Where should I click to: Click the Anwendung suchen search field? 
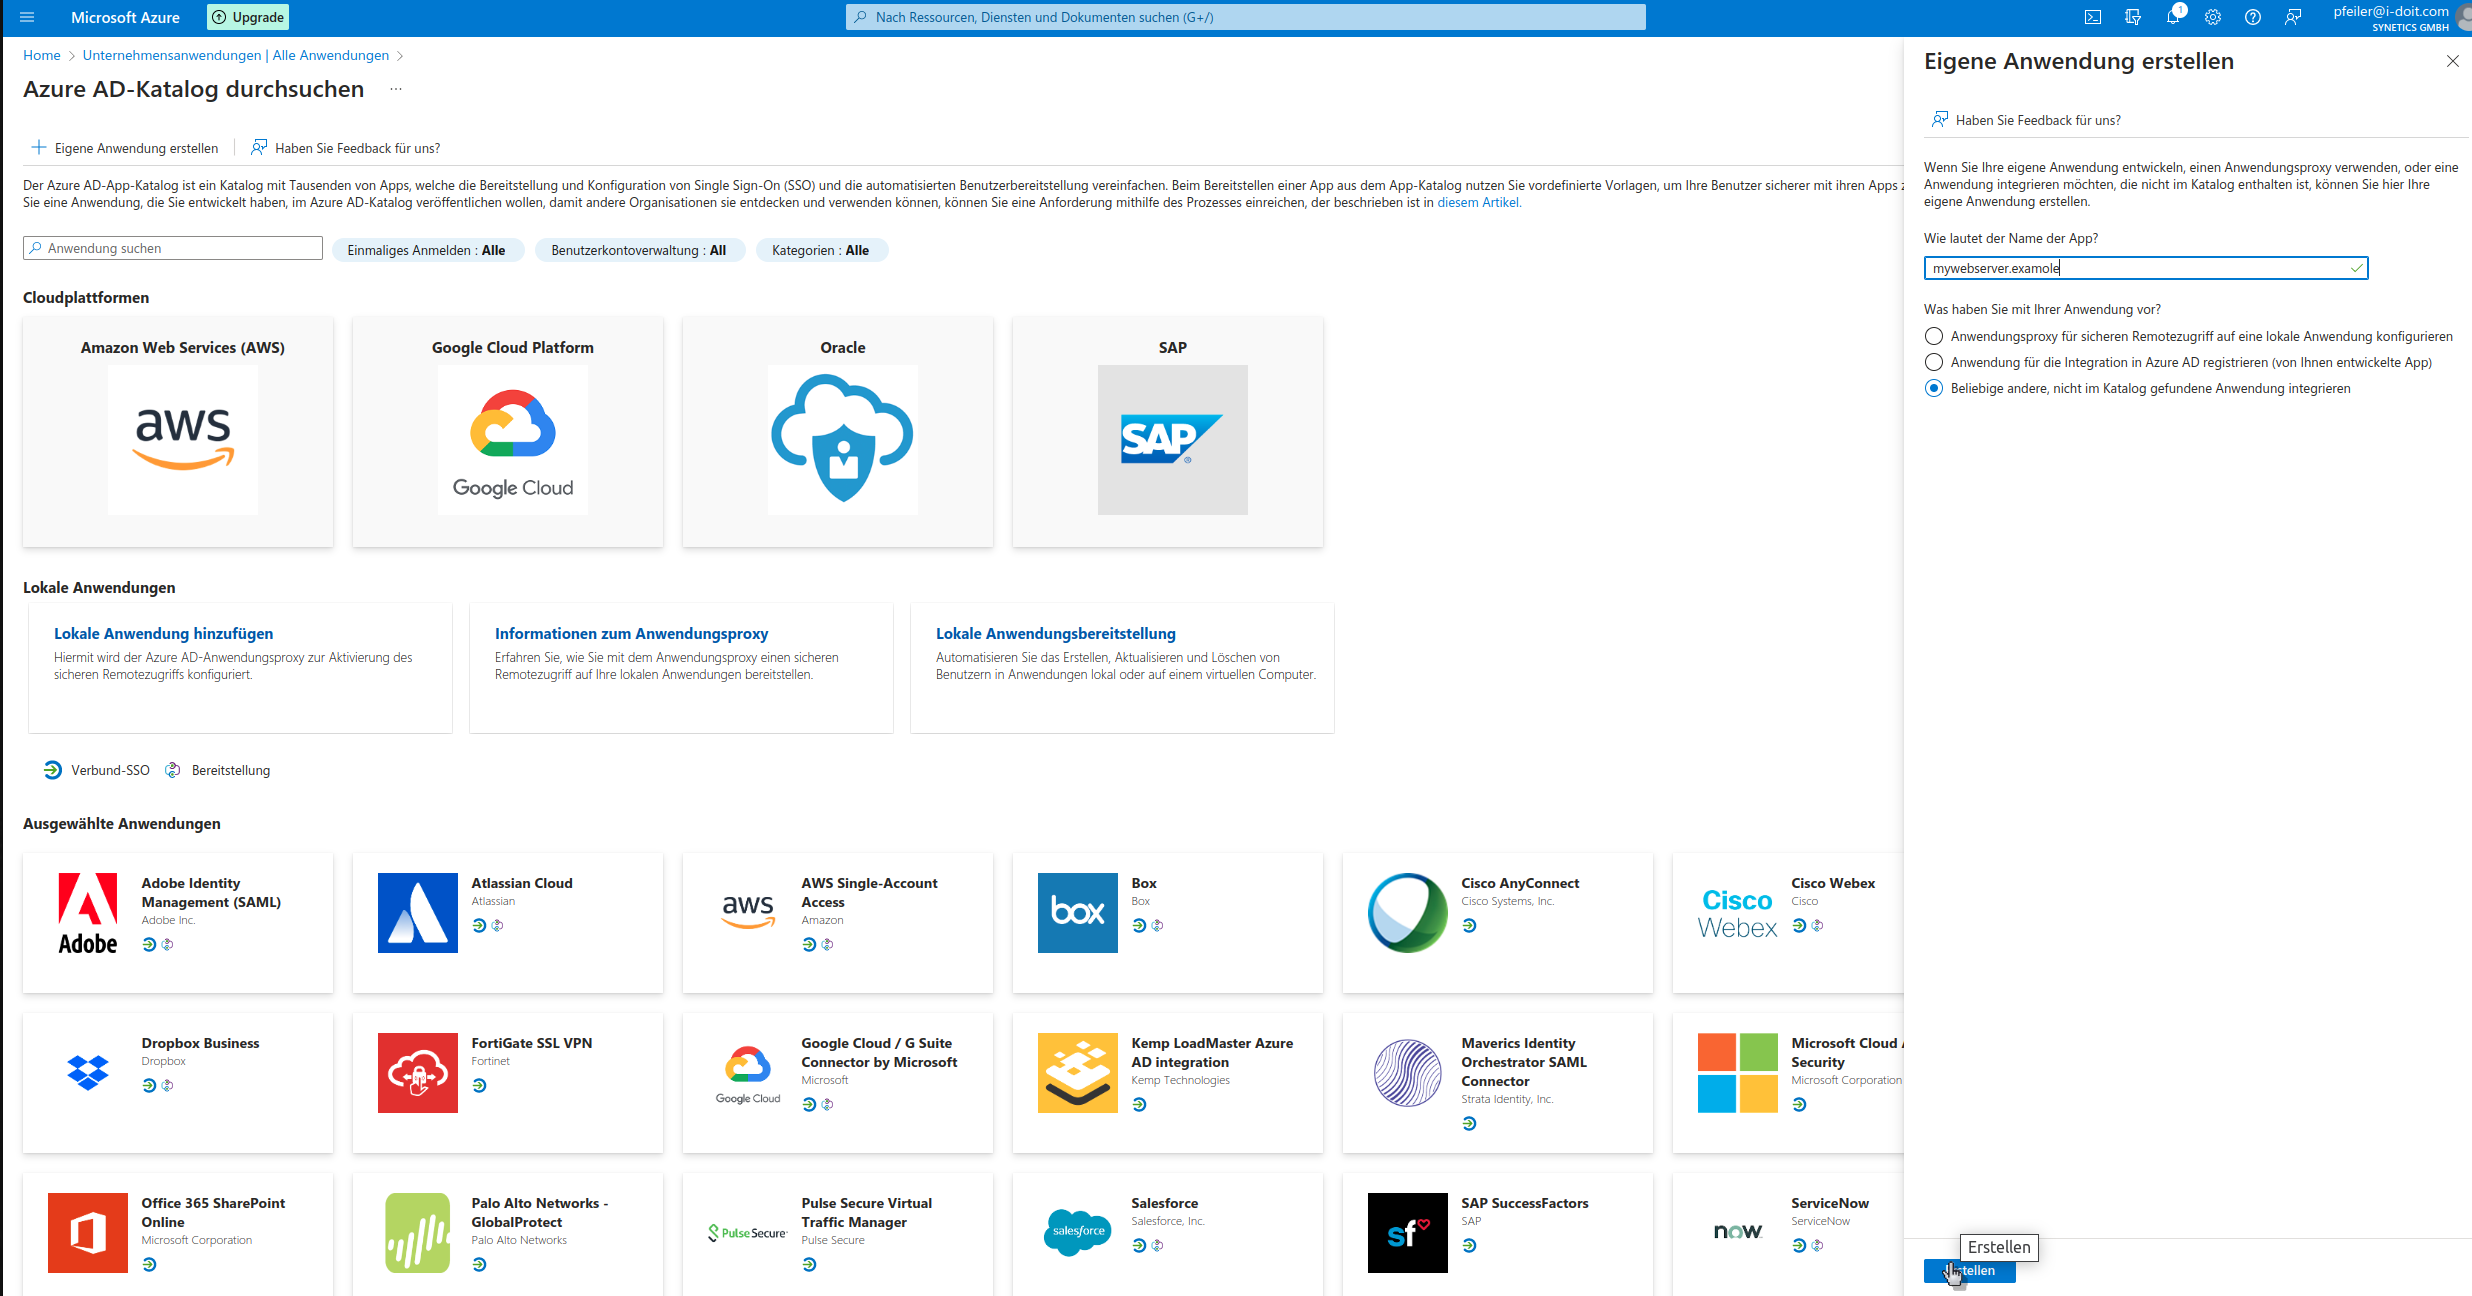pyautogui.click(x=173, y=248)
